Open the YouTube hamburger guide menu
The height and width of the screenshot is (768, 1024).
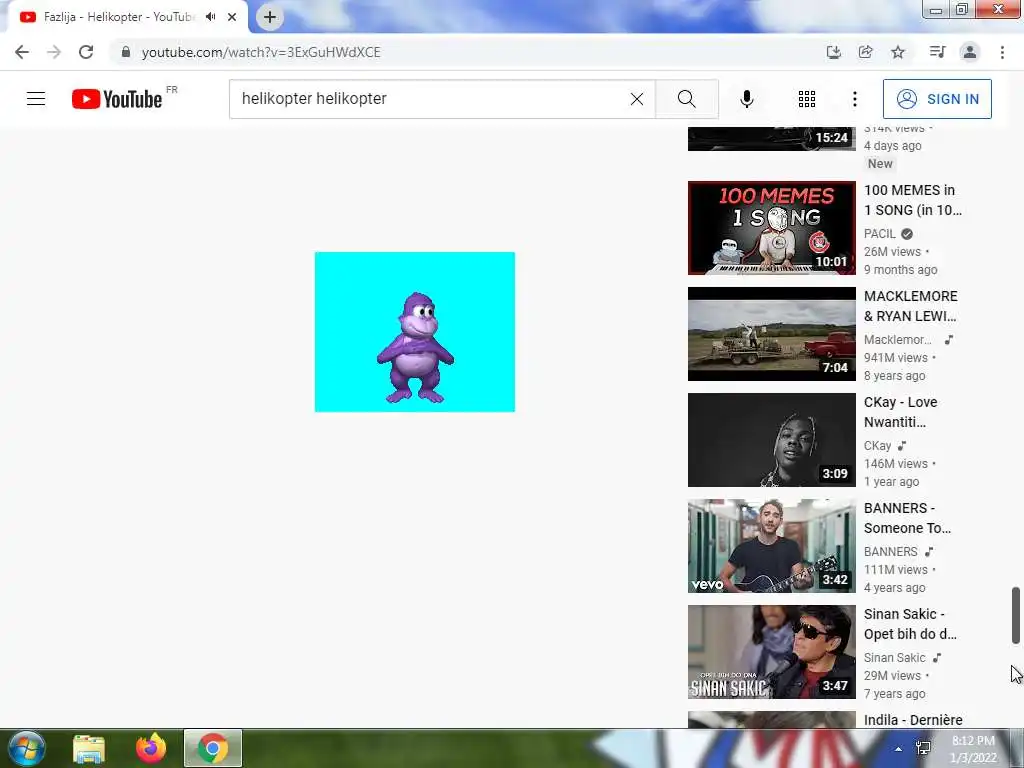tap(36, 99)
